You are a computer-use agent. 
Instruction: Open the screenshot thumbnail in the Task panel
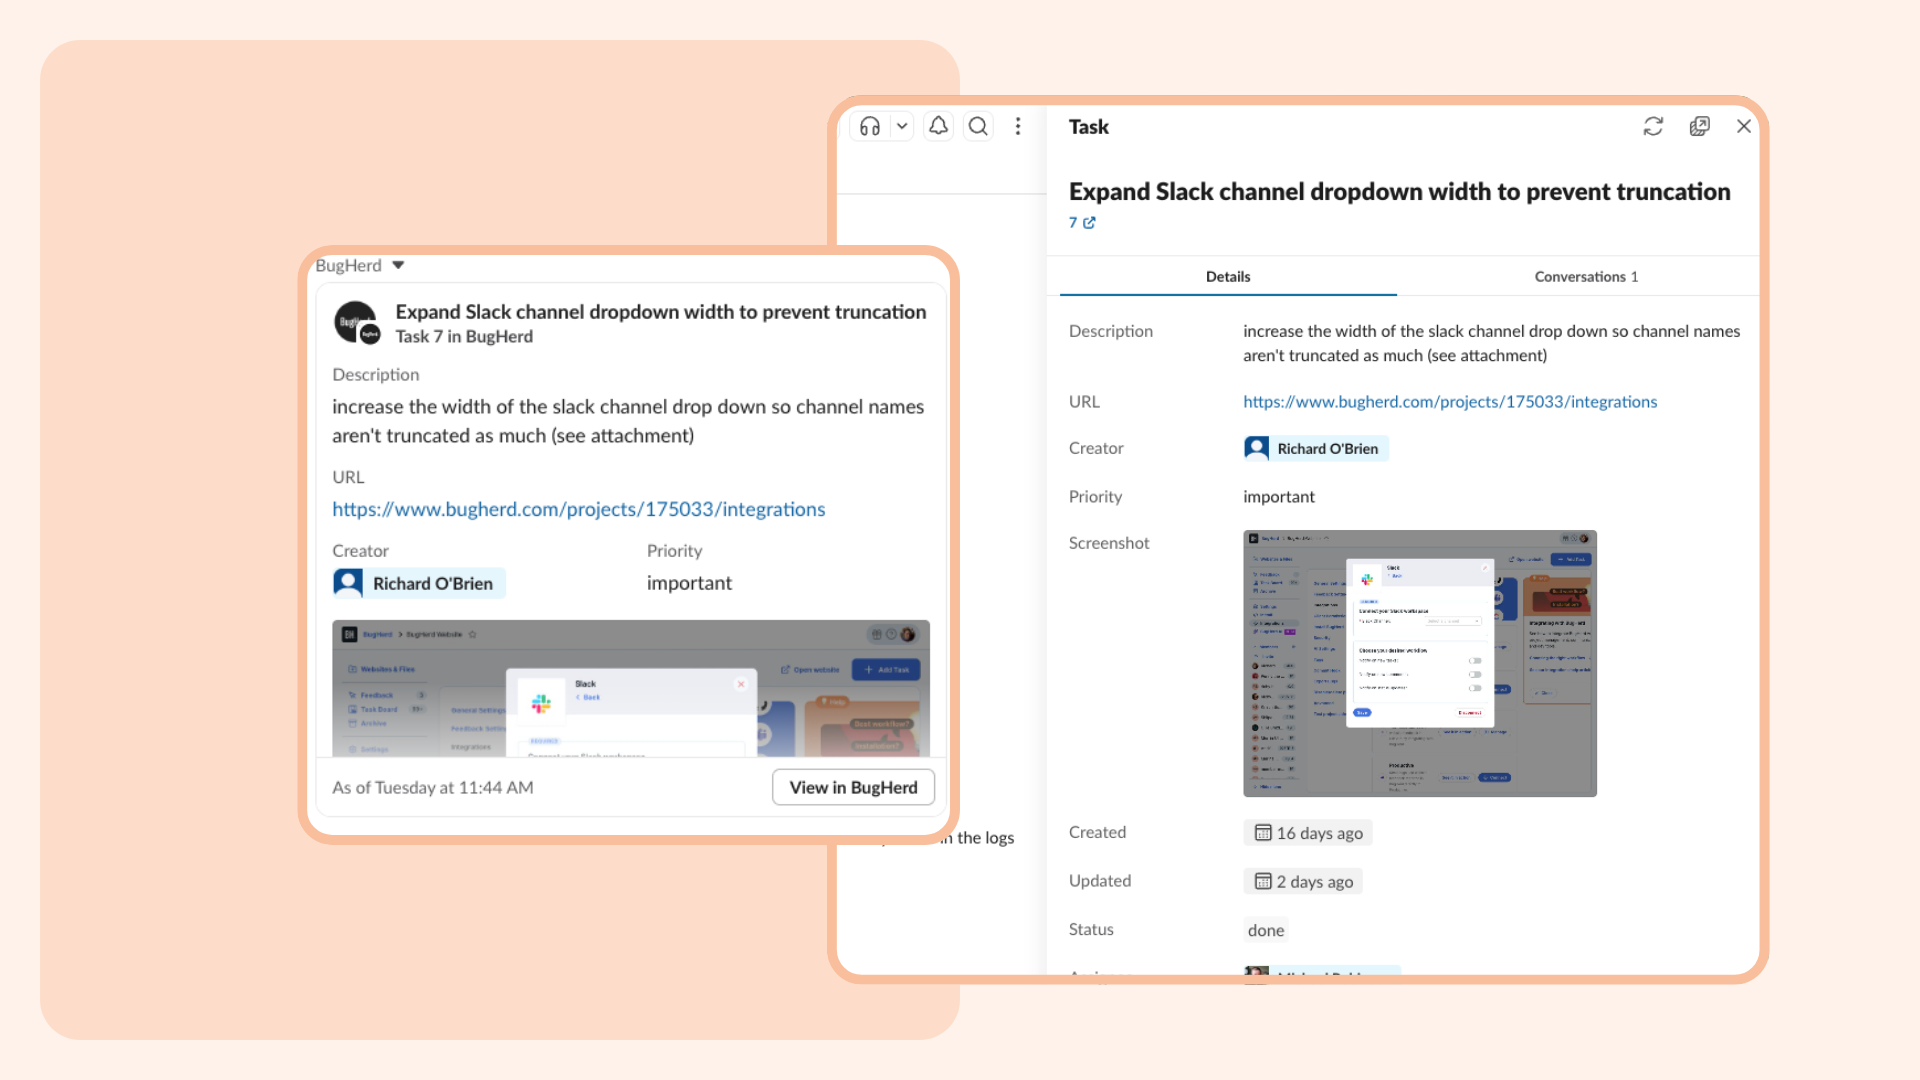click(1420, 663)
